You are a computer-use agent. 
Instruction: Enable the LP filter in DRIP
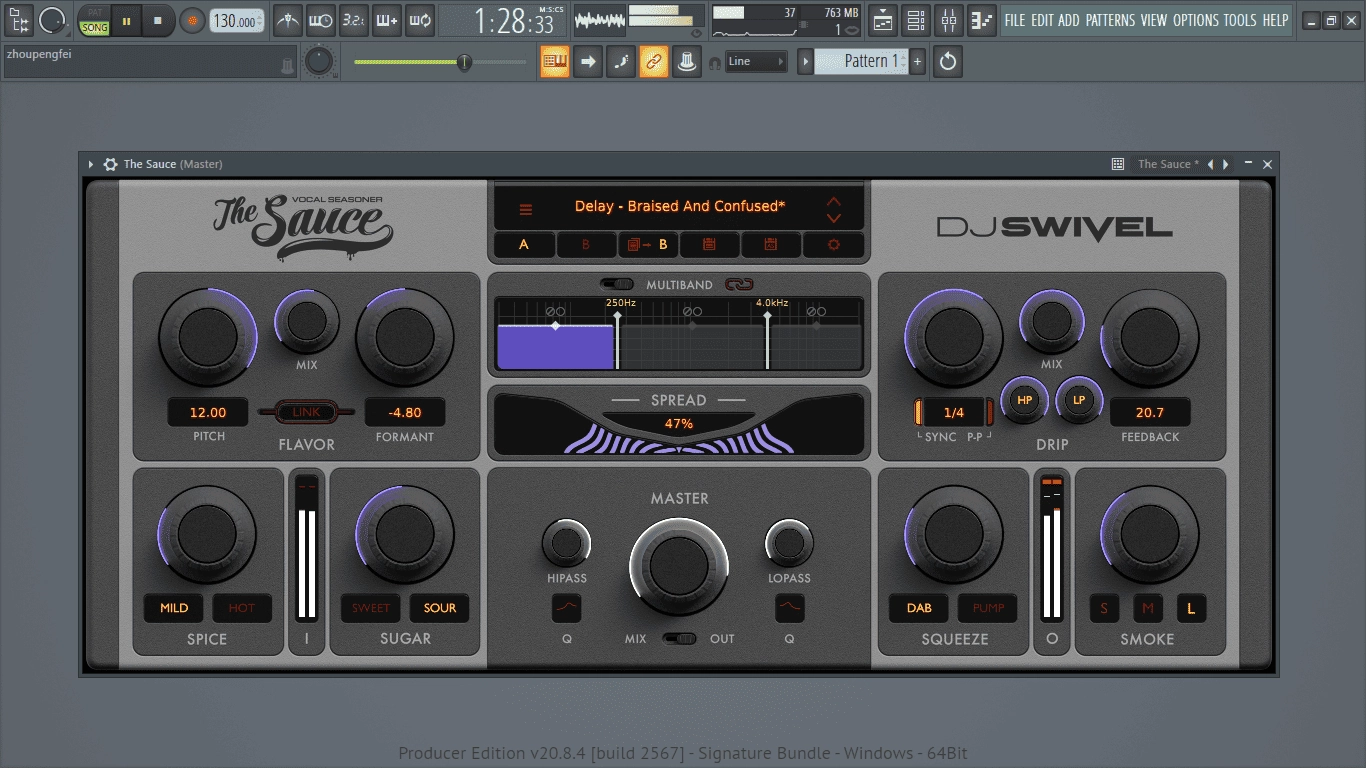pos(1079,400)
